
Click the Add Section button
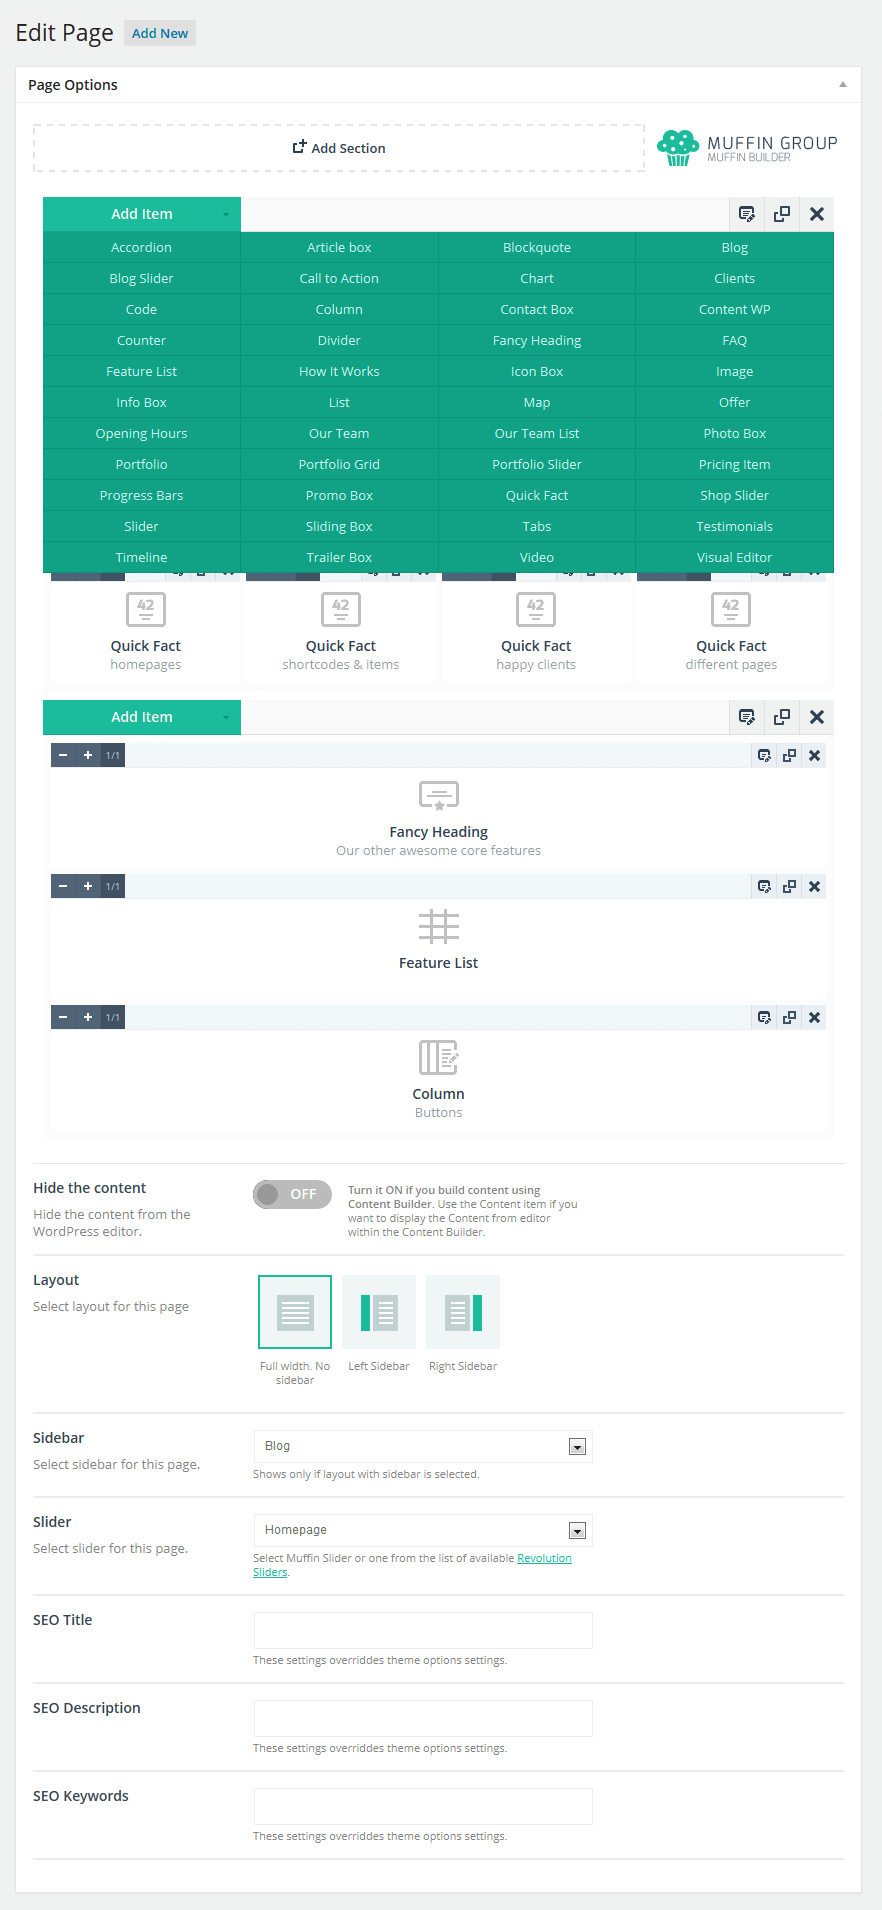tap(339, 148)
